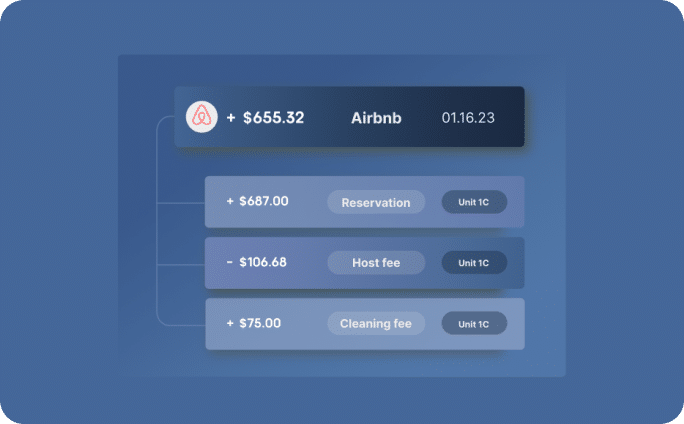Click the minus sign before $106.68

click(230, 262)
